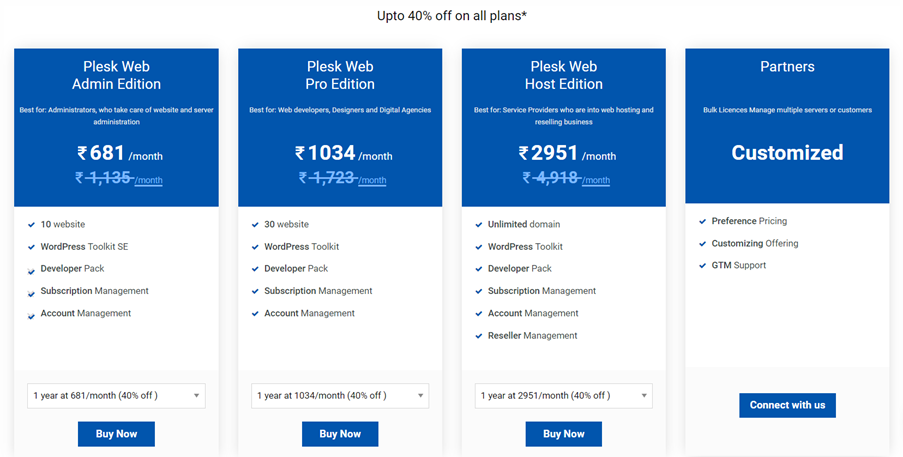Click the /month link under ₹1,135

(x=149, y=180)
